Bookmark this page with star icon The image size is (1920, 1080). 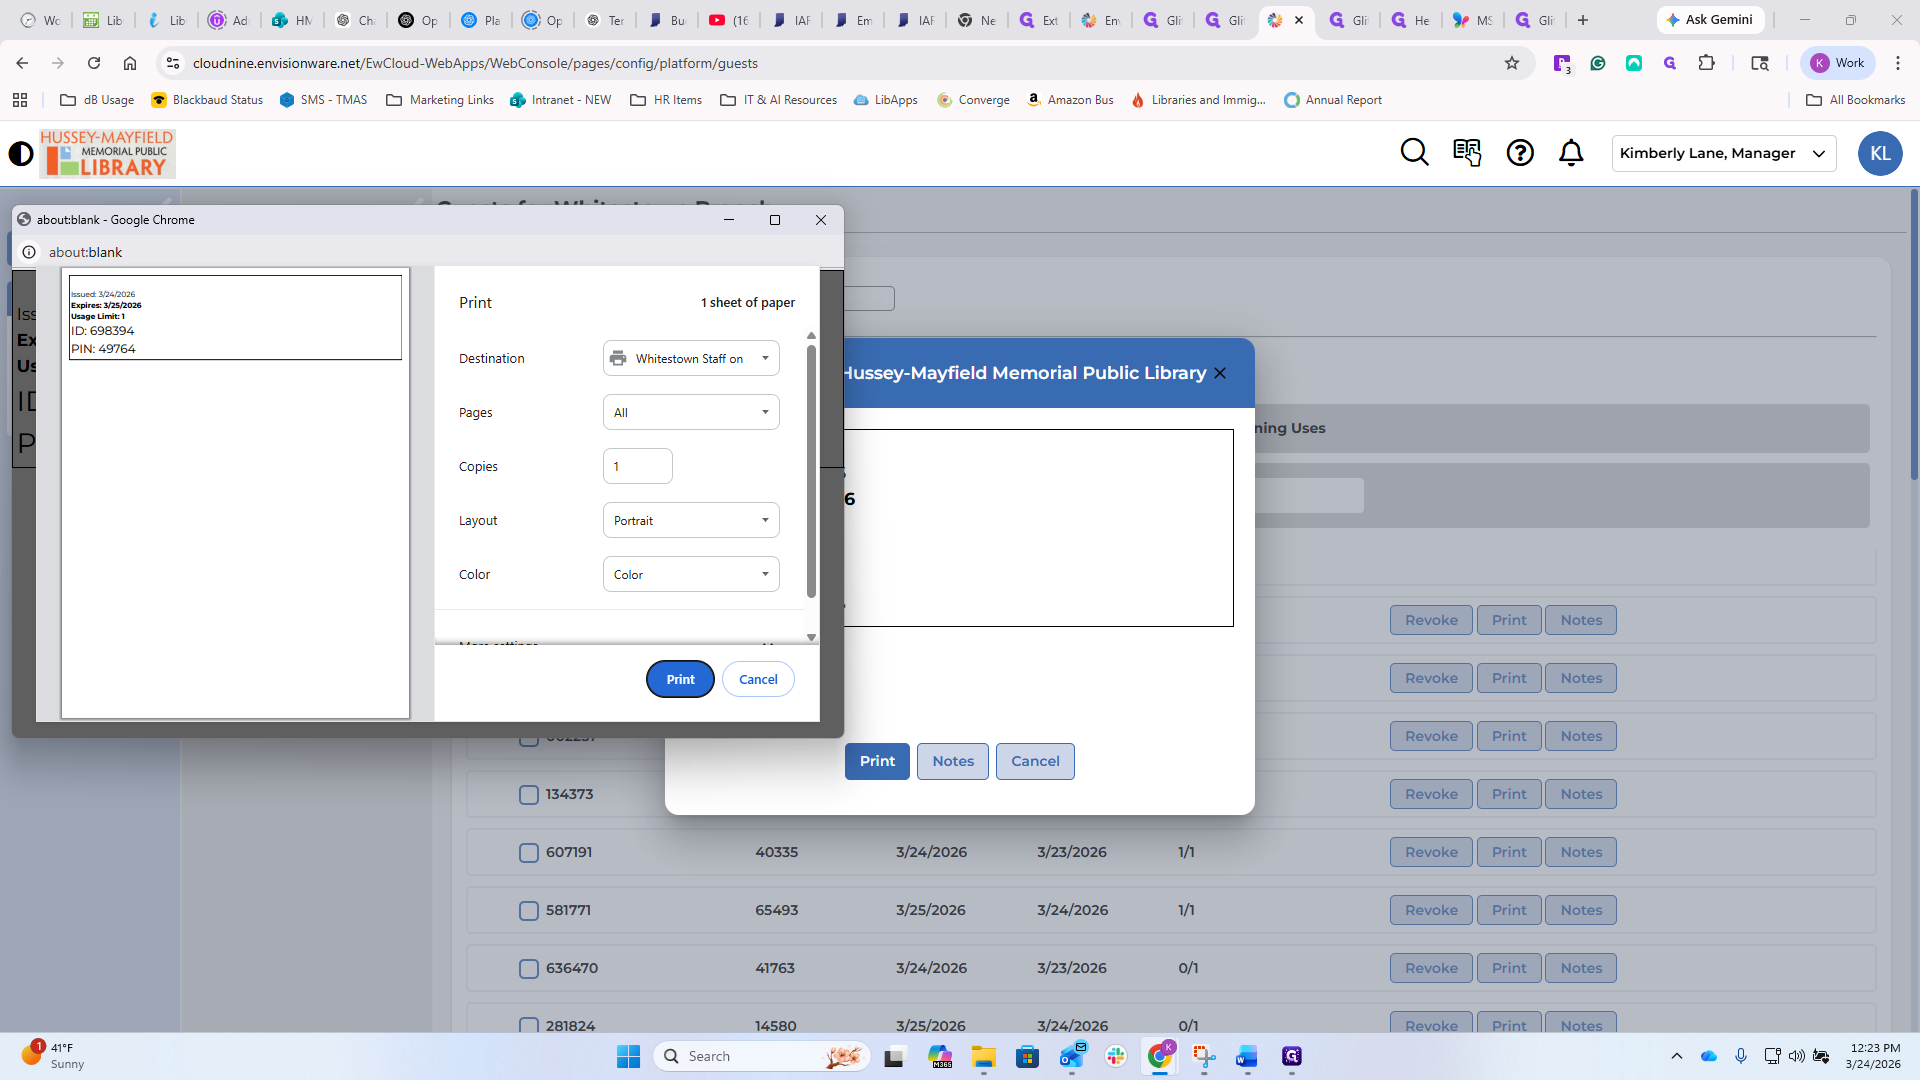[x=1512, y=63]
